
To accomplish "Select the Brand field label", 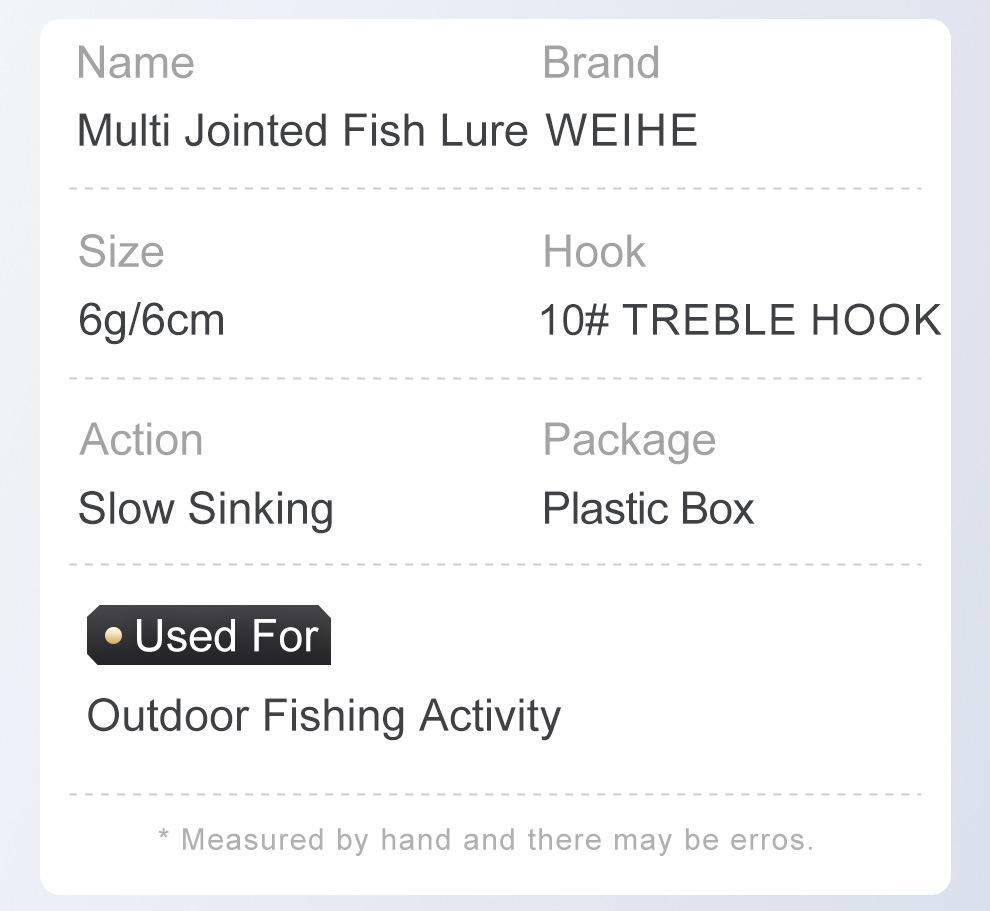I will [x=600, y=63].
